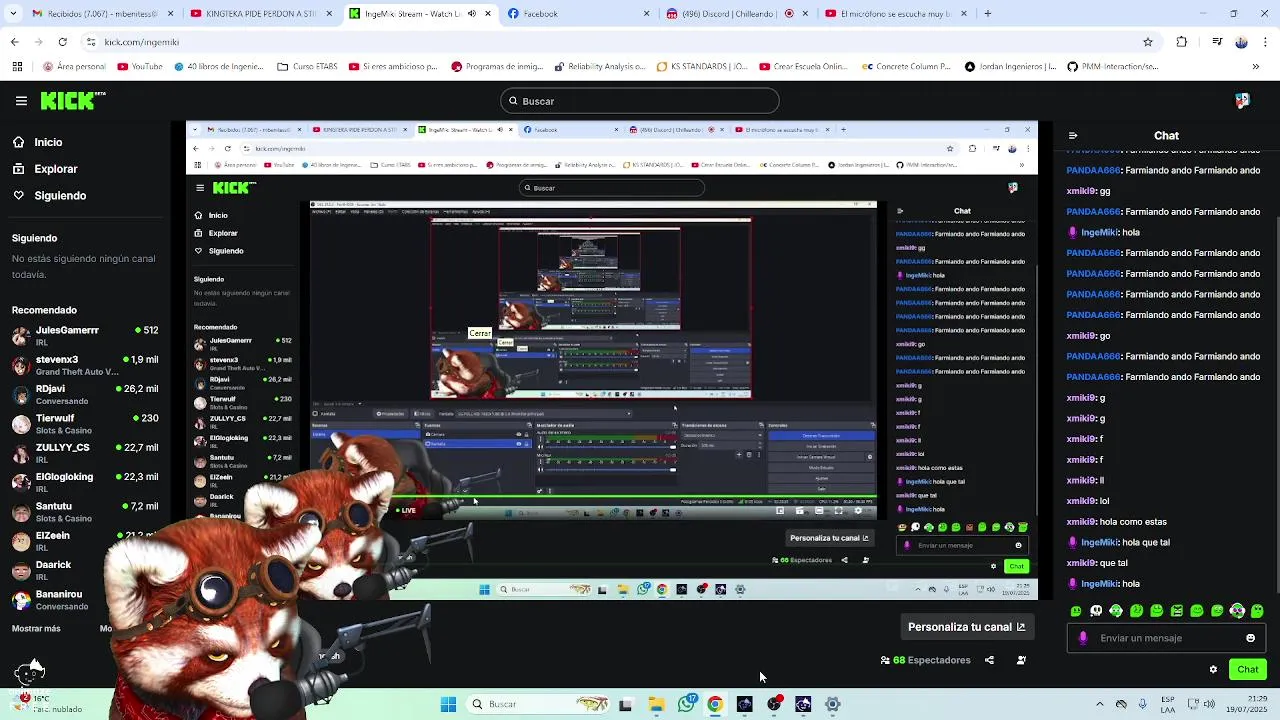Mute audio indicator on the Kick tab
Image resolution: width=1280 pixels, height=720 pixels.
tap(472, 14)
